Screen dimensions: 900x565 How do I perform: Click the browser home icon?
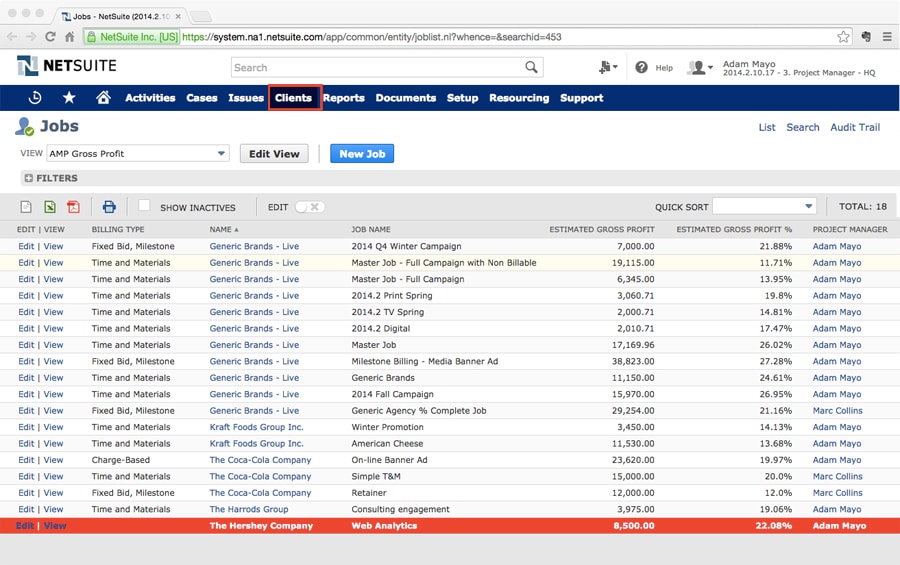click(x=69, y=37)
